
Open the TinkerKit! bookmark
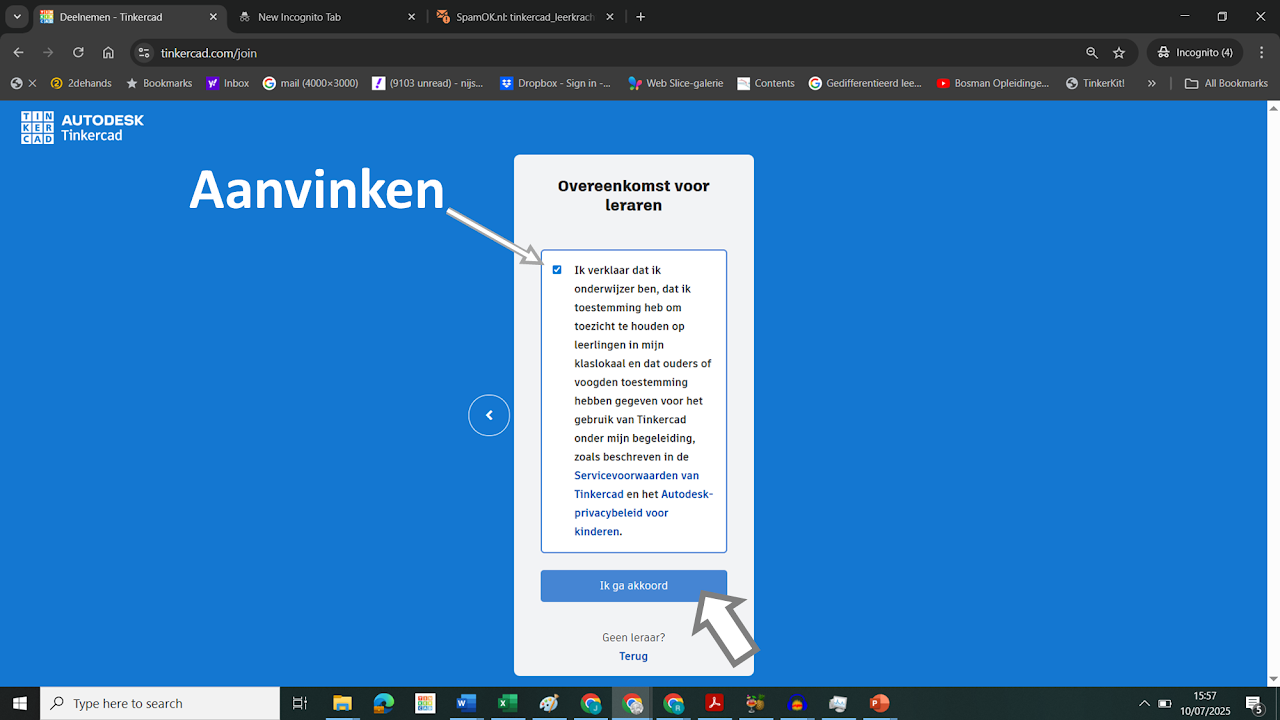[x=1096, y=83]
